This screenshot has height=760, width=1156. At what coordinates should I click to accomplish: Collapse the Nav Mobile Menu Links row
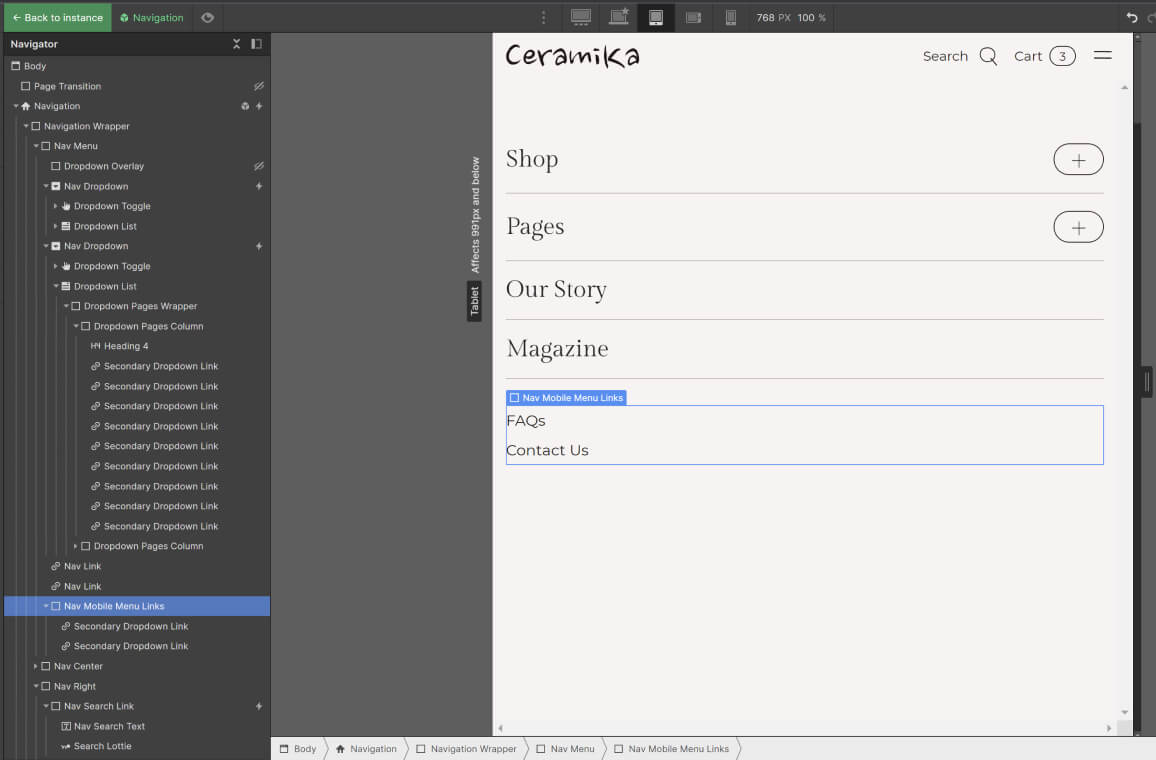click(46, 606)
